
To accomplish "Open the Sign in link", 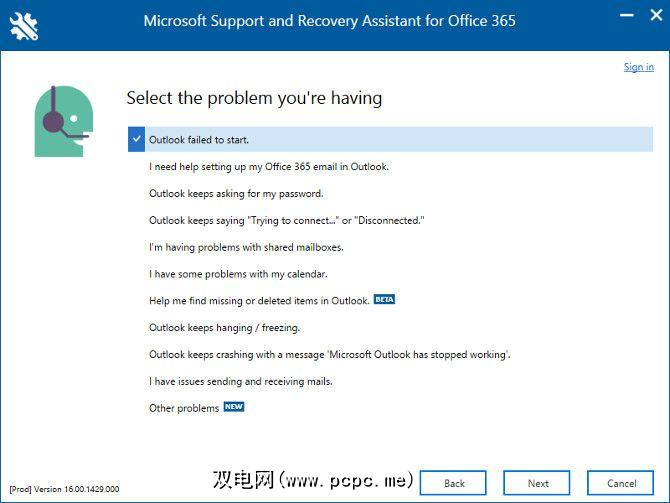I will coord(638,67).
